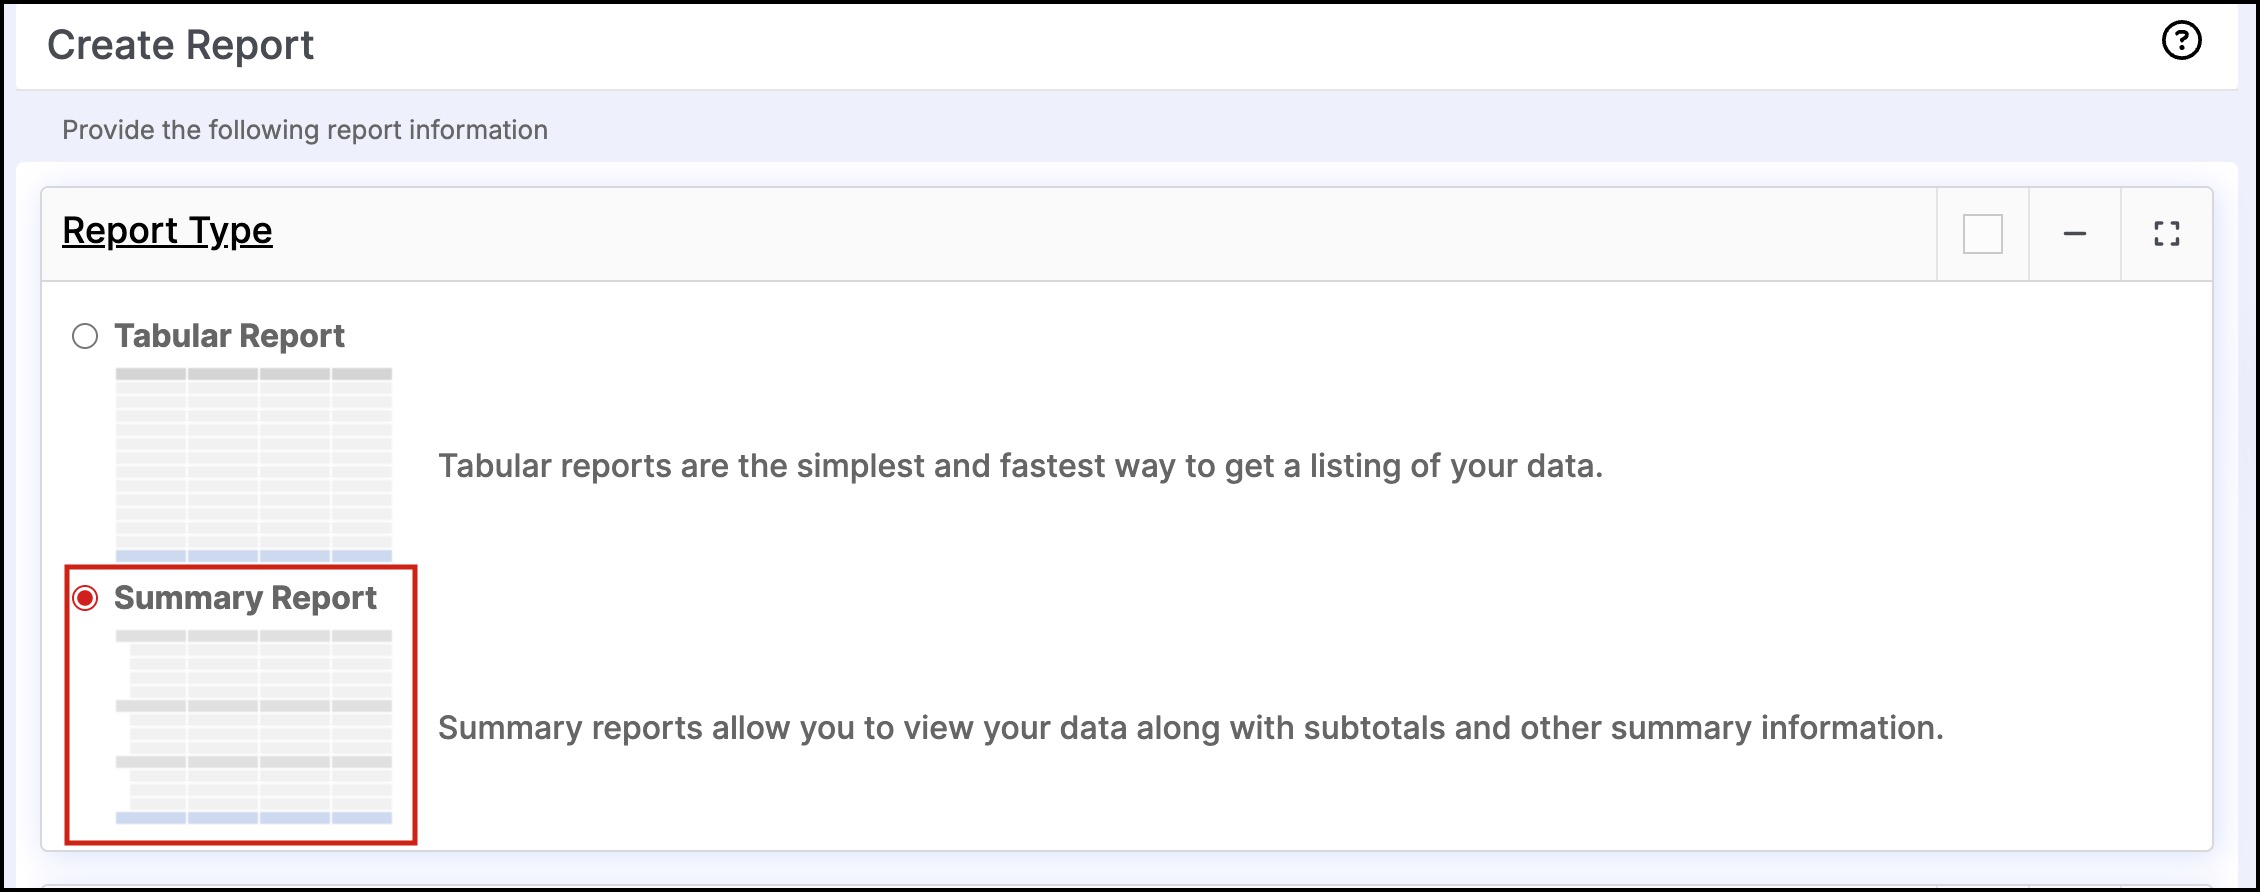2260x892 pixels.
Task: Click the blue footer row of Tabular thumbnail
Action: pyautogui.click(x=254, y=556)
